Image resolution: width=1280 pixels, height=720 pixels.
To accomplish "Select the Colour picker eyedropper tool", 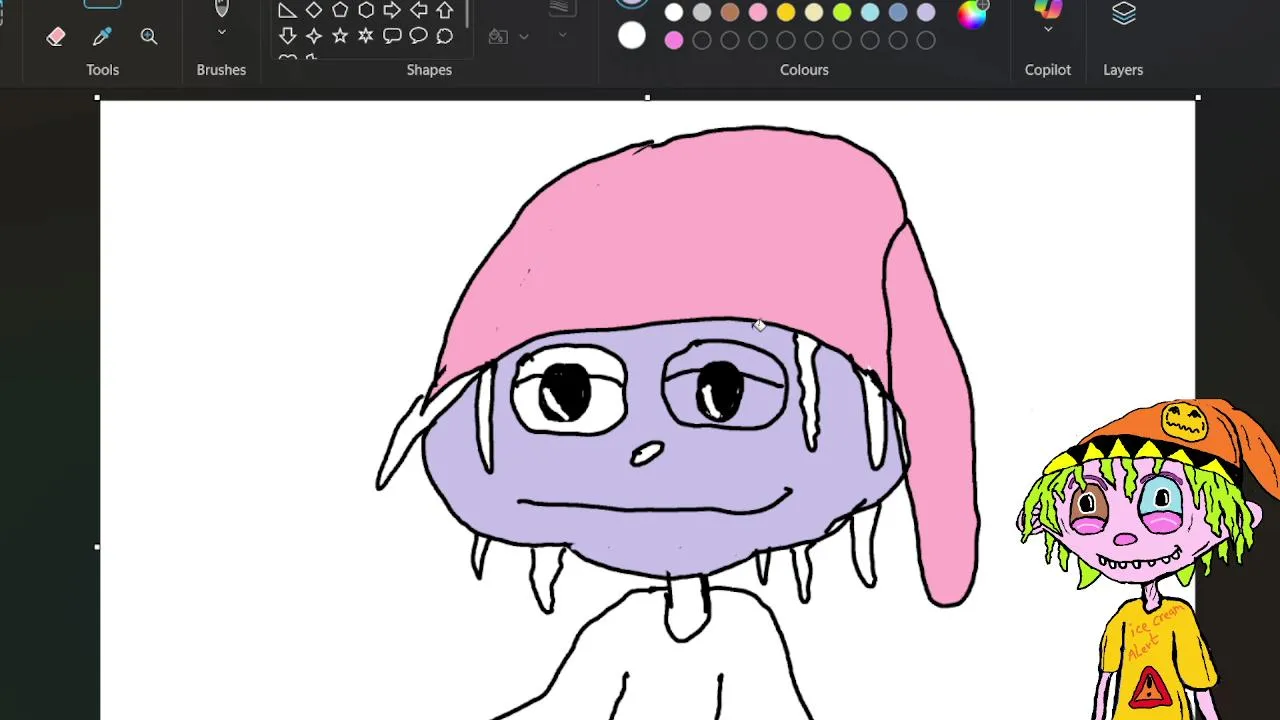I will tap(102, 37).
